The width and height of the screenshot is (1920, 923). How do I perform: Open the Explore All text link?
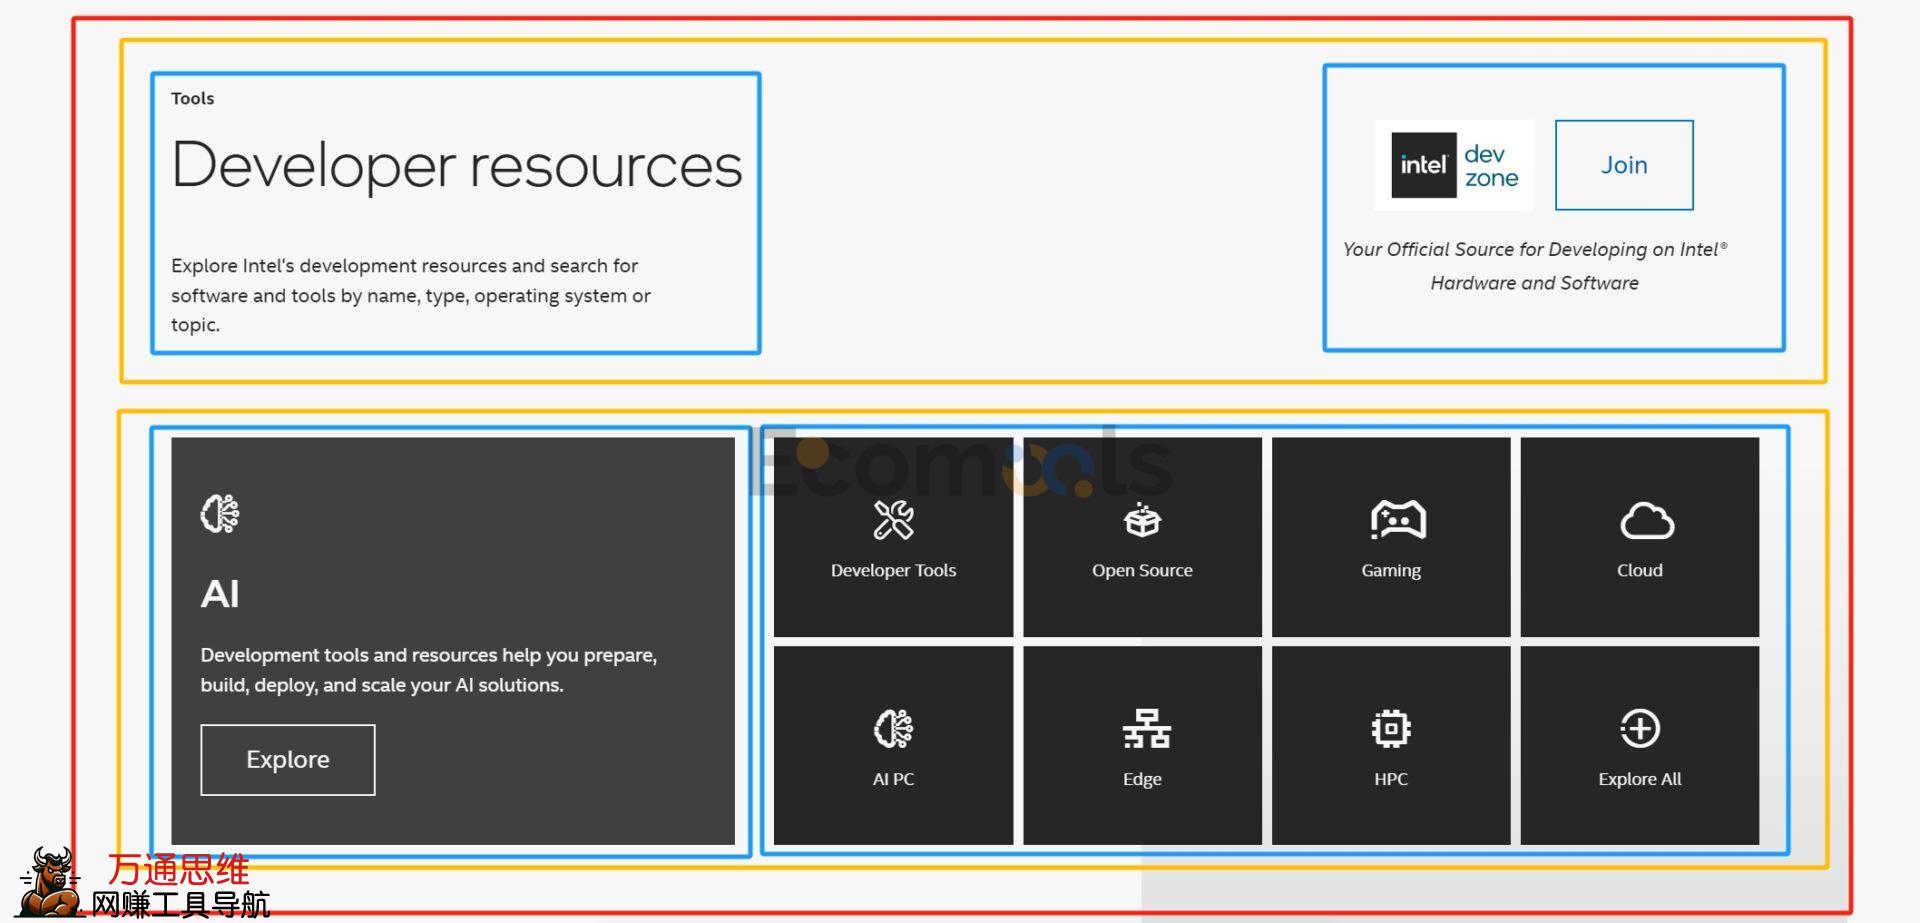point(1639,779)
